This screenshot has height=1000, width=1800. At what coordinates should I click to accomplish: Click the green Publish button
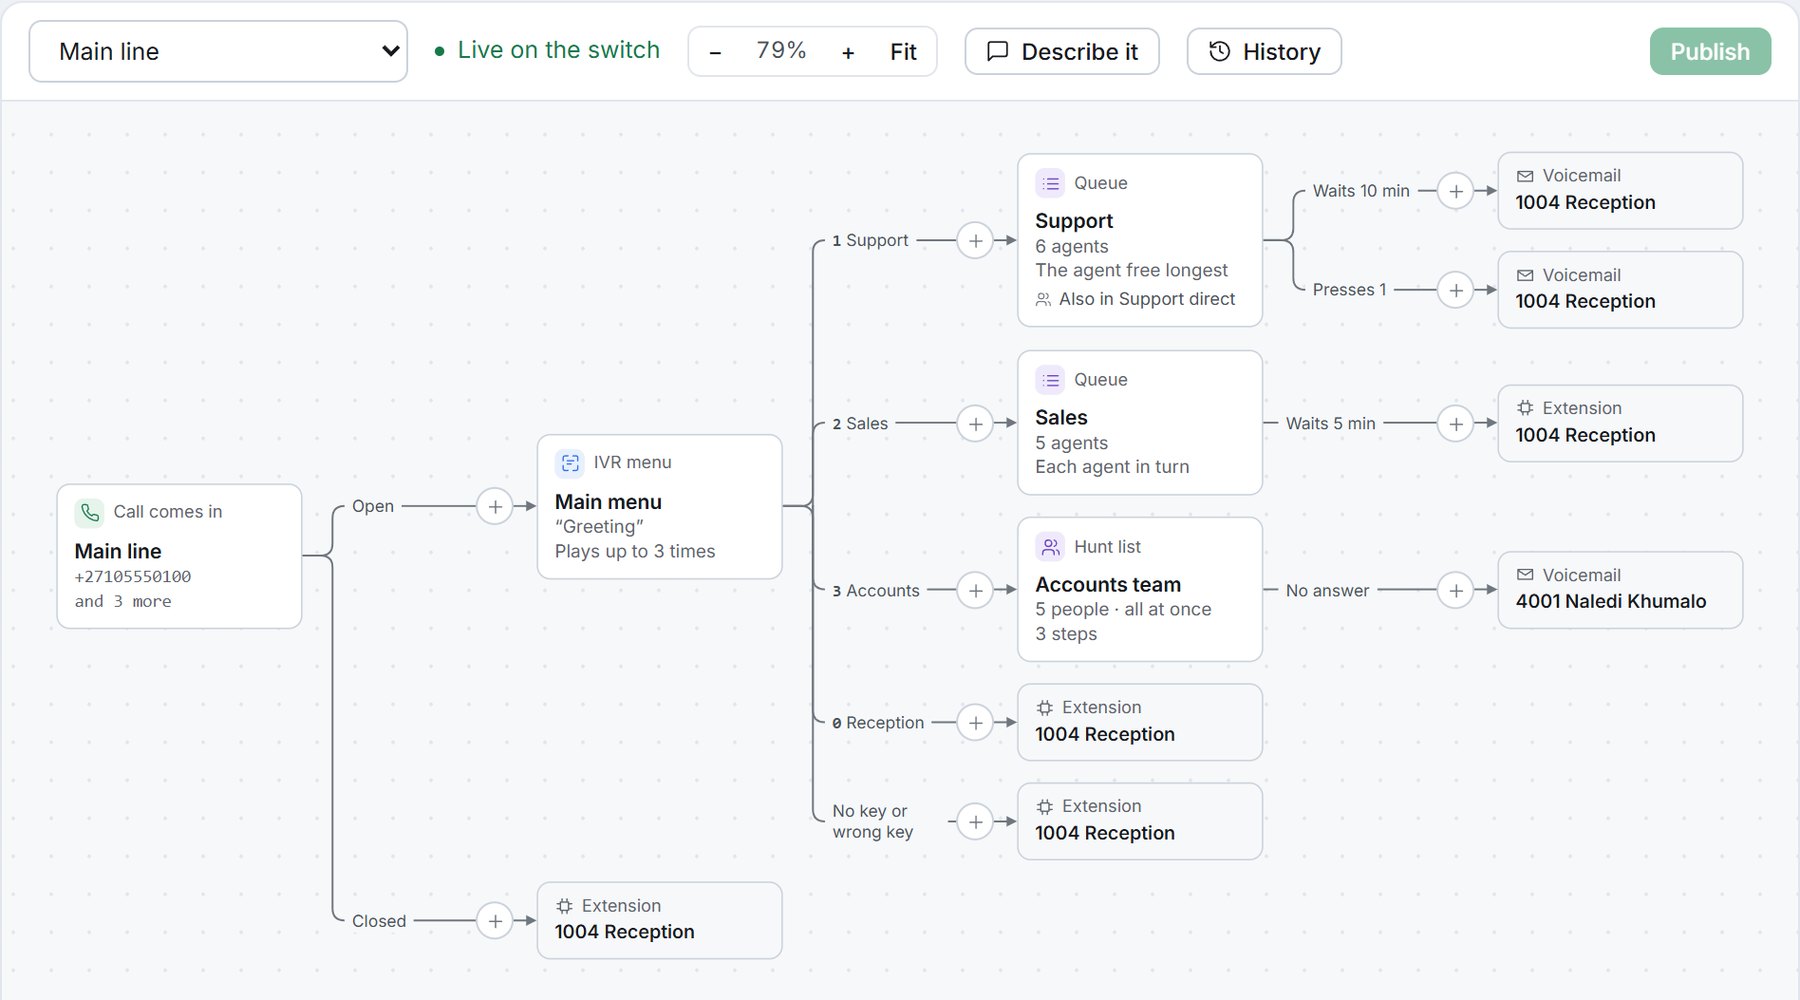point(1710,51)
